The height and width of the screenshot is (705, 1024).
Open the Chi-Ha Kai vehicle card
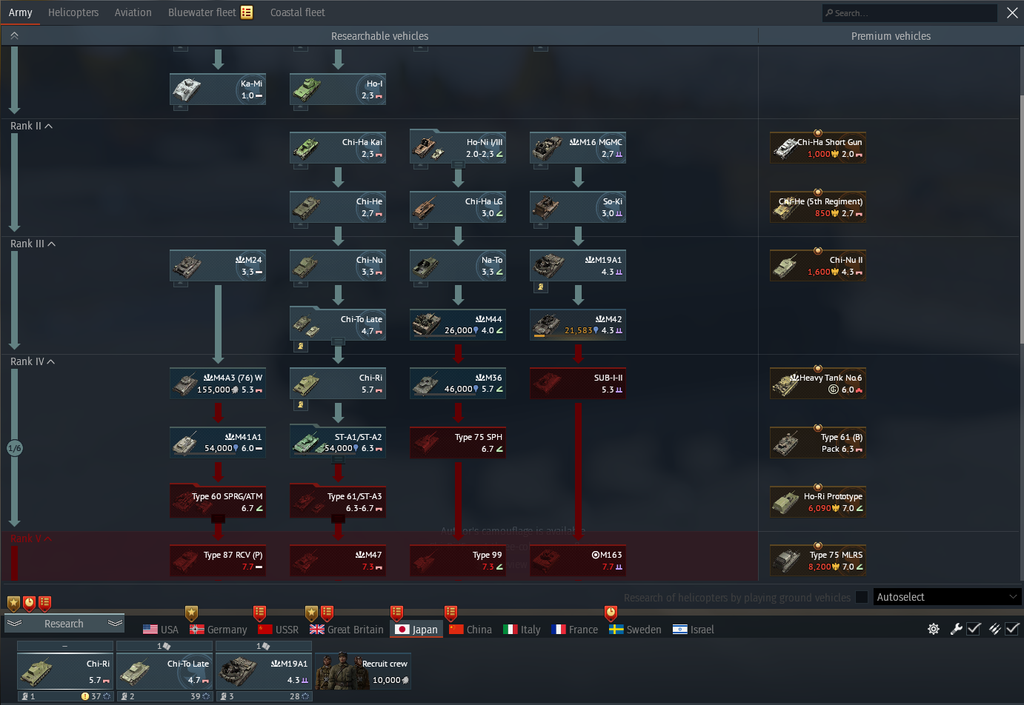click(x=338, y=148)
